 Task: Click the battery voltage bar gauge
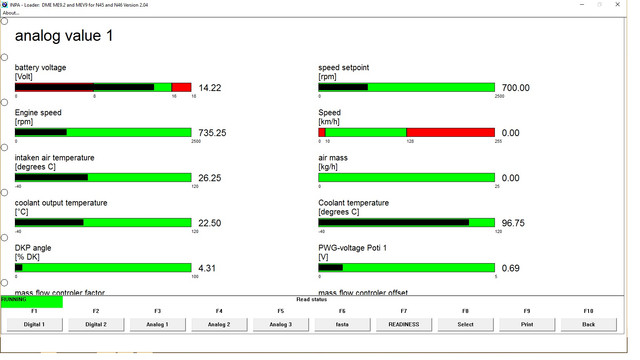tap(103, 87)
